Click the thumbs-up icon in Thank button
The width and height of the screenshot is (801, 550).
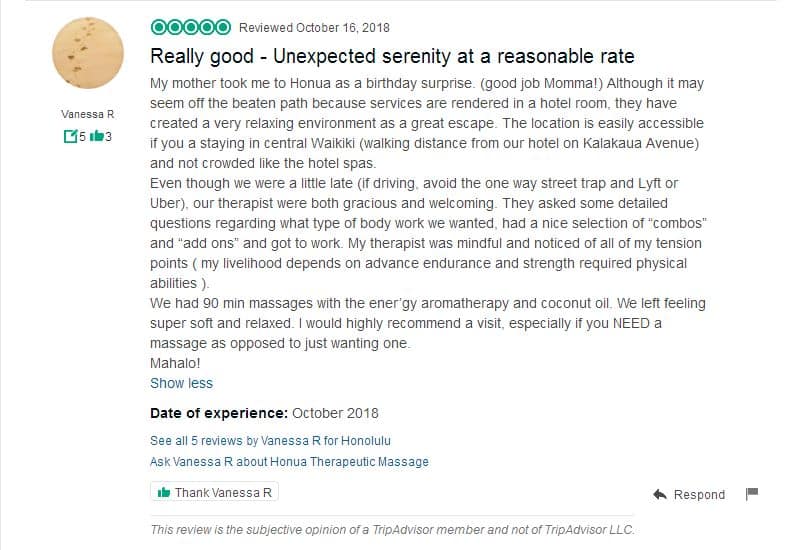click(x=164, y=493)
